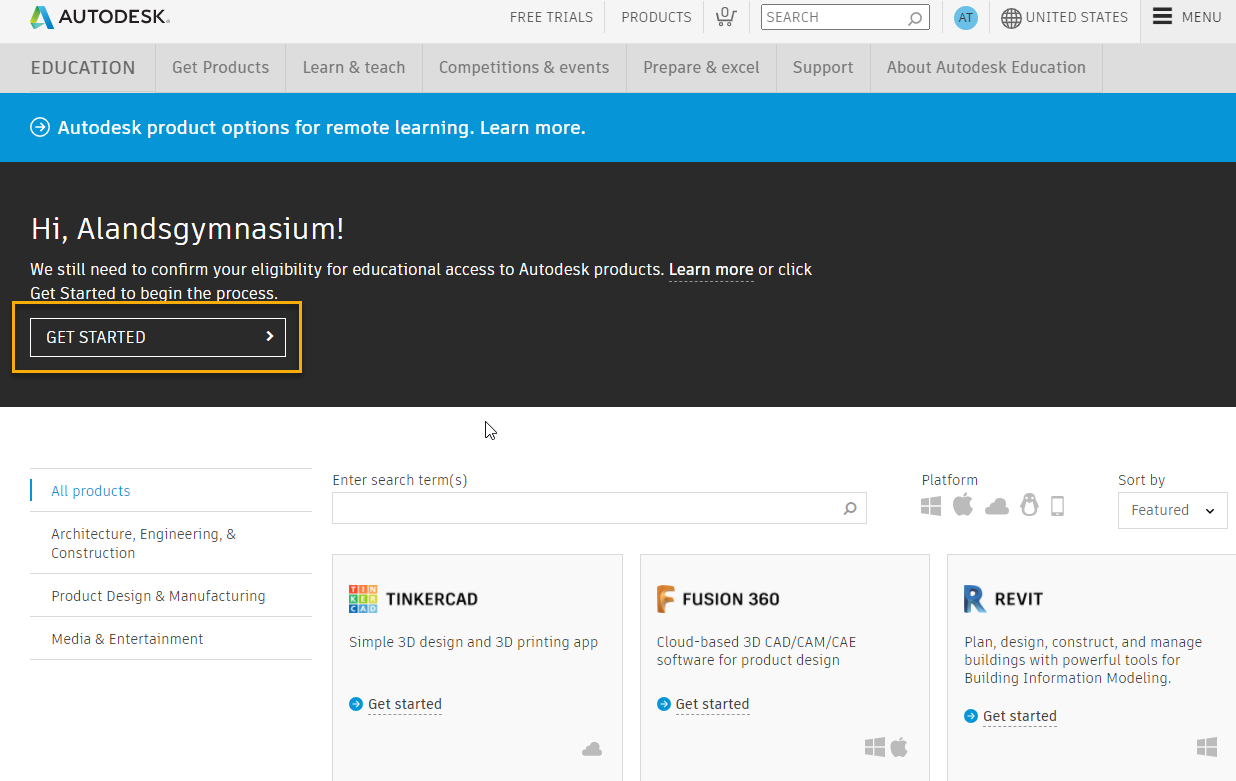The image size is (1236, 781).
Task: Click the search magnifier in top bar
Action: point(914,18)
